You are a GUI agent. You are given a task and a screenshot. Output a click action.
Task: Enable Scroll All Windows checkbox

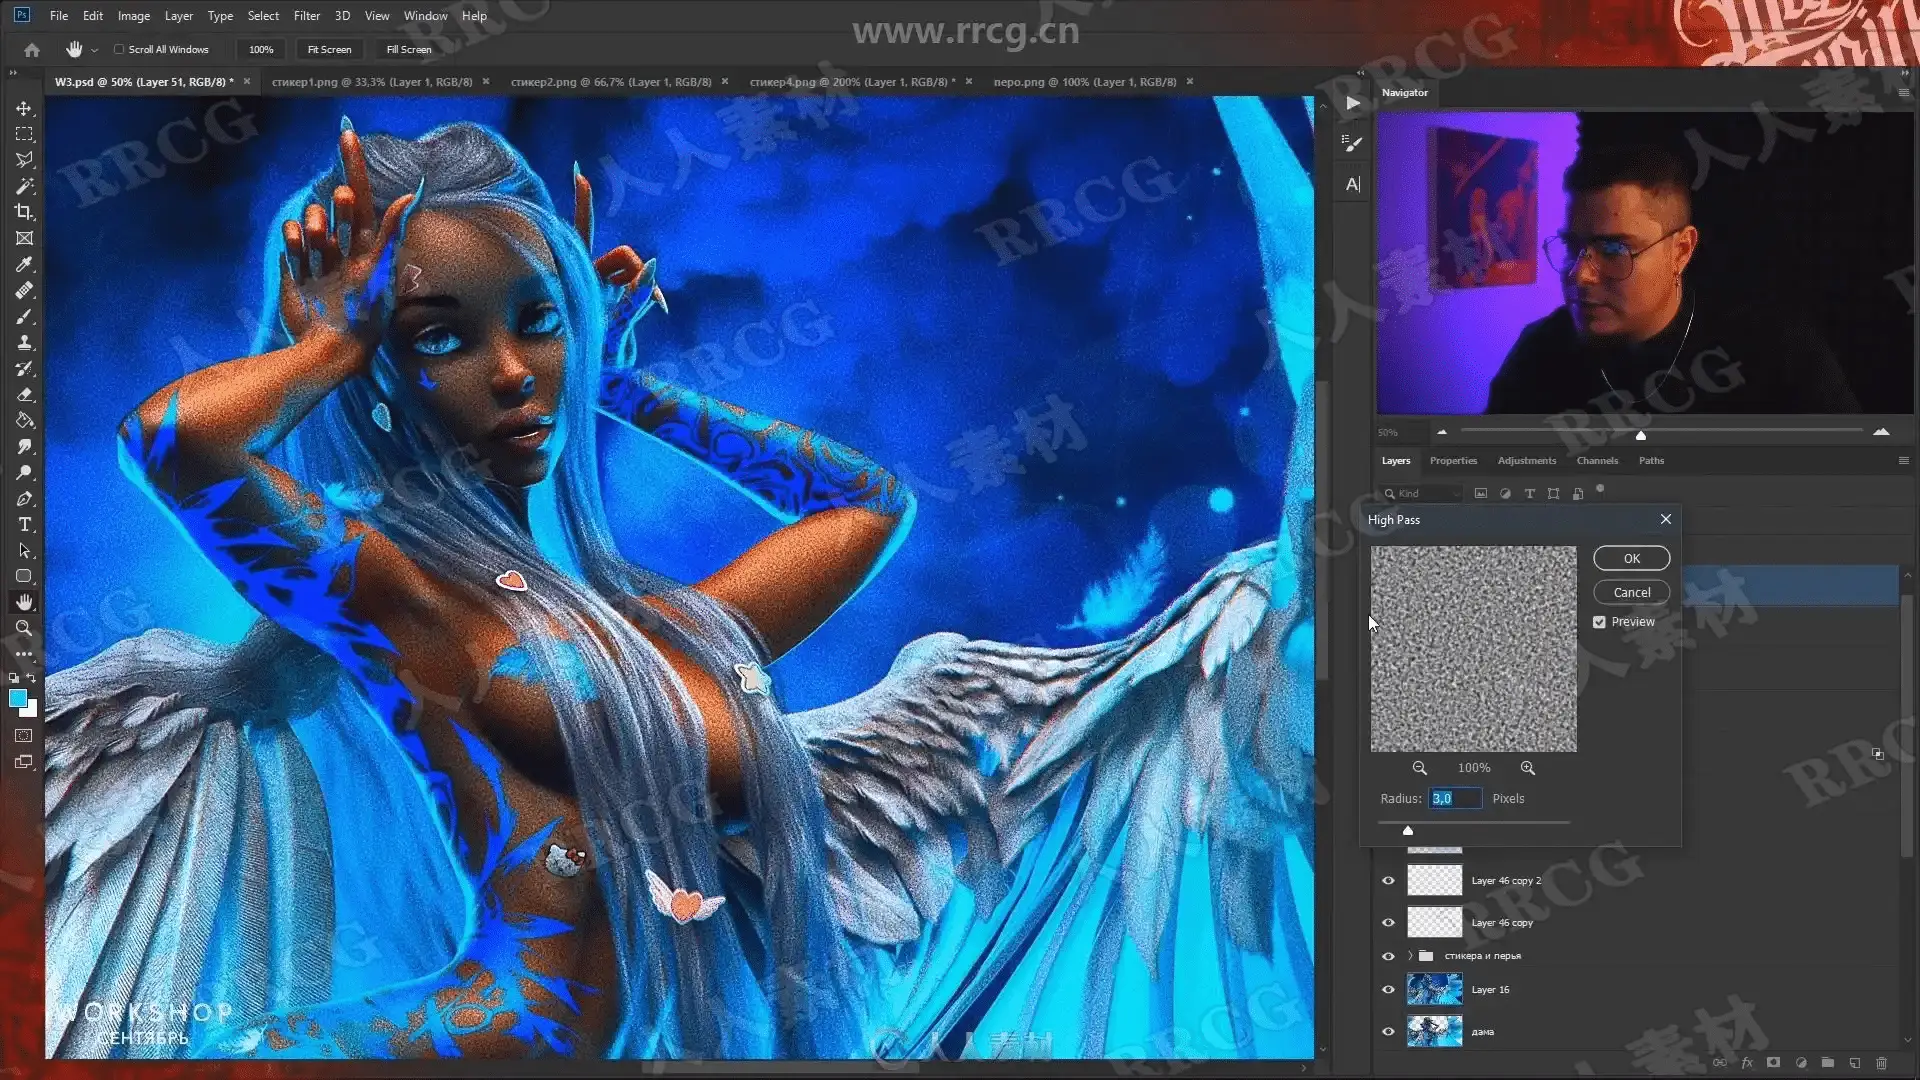coord(119,49)
